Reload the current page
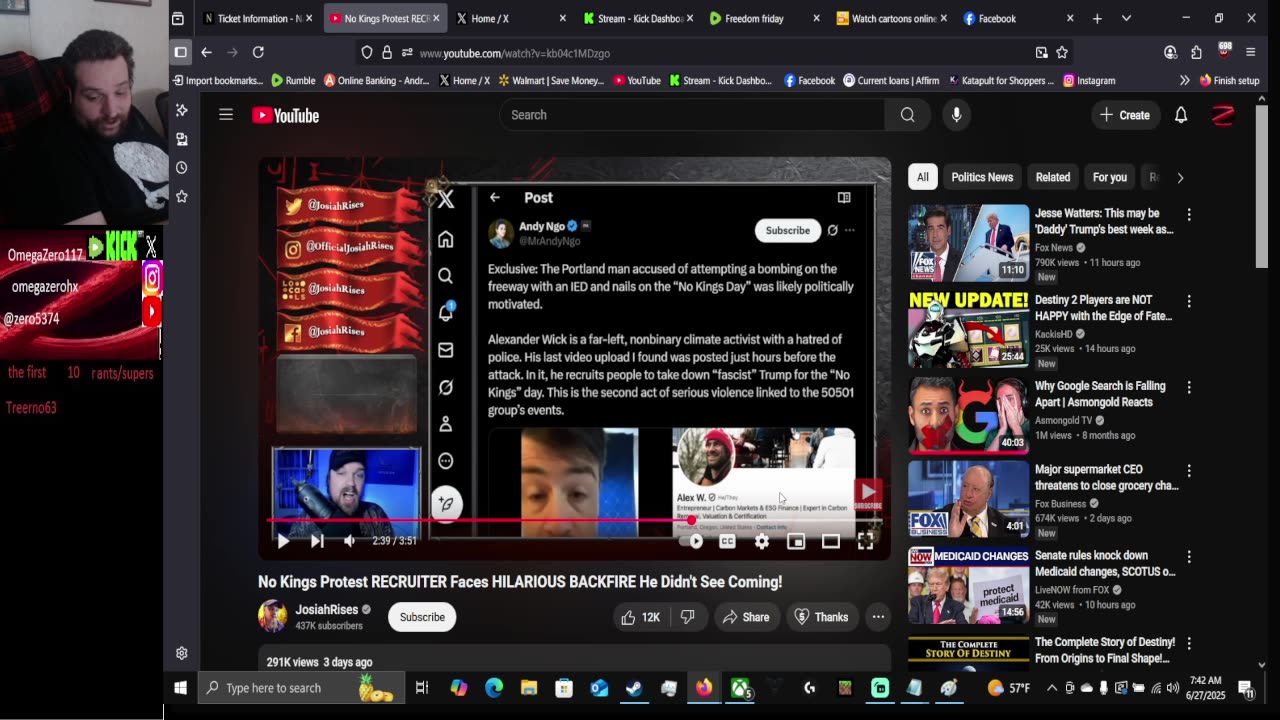 pyautogui.click(x=258, y=52)
